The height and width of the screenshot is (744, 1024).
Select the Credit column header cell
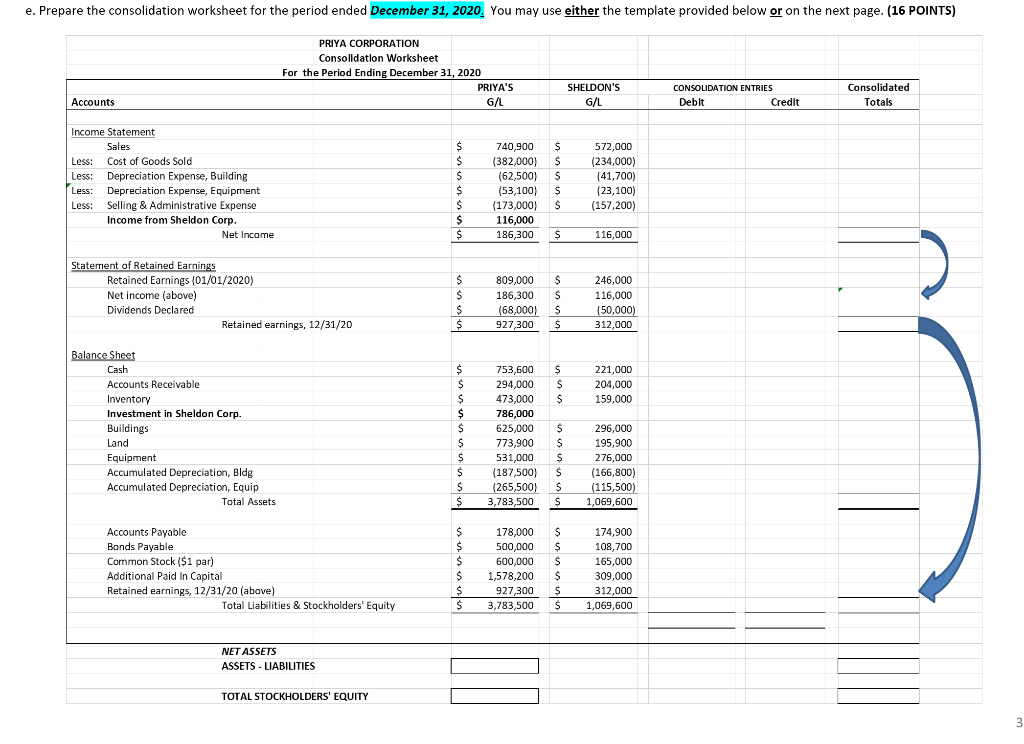click(x=785, y=101)
